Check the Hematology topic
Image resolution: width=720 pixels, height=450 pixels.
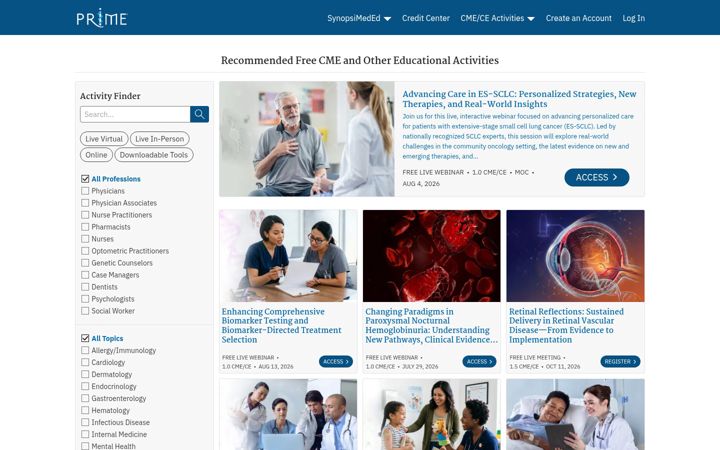(85, 410)
